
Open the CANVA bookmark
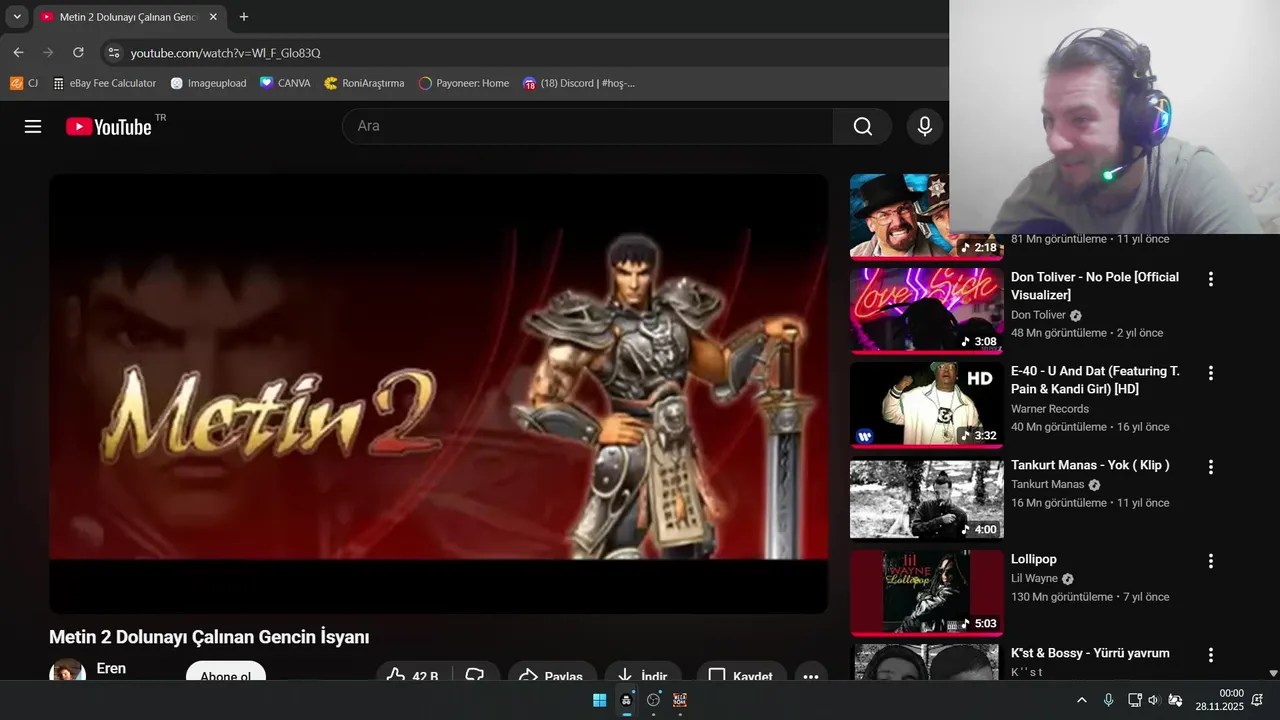click(285, 83)
